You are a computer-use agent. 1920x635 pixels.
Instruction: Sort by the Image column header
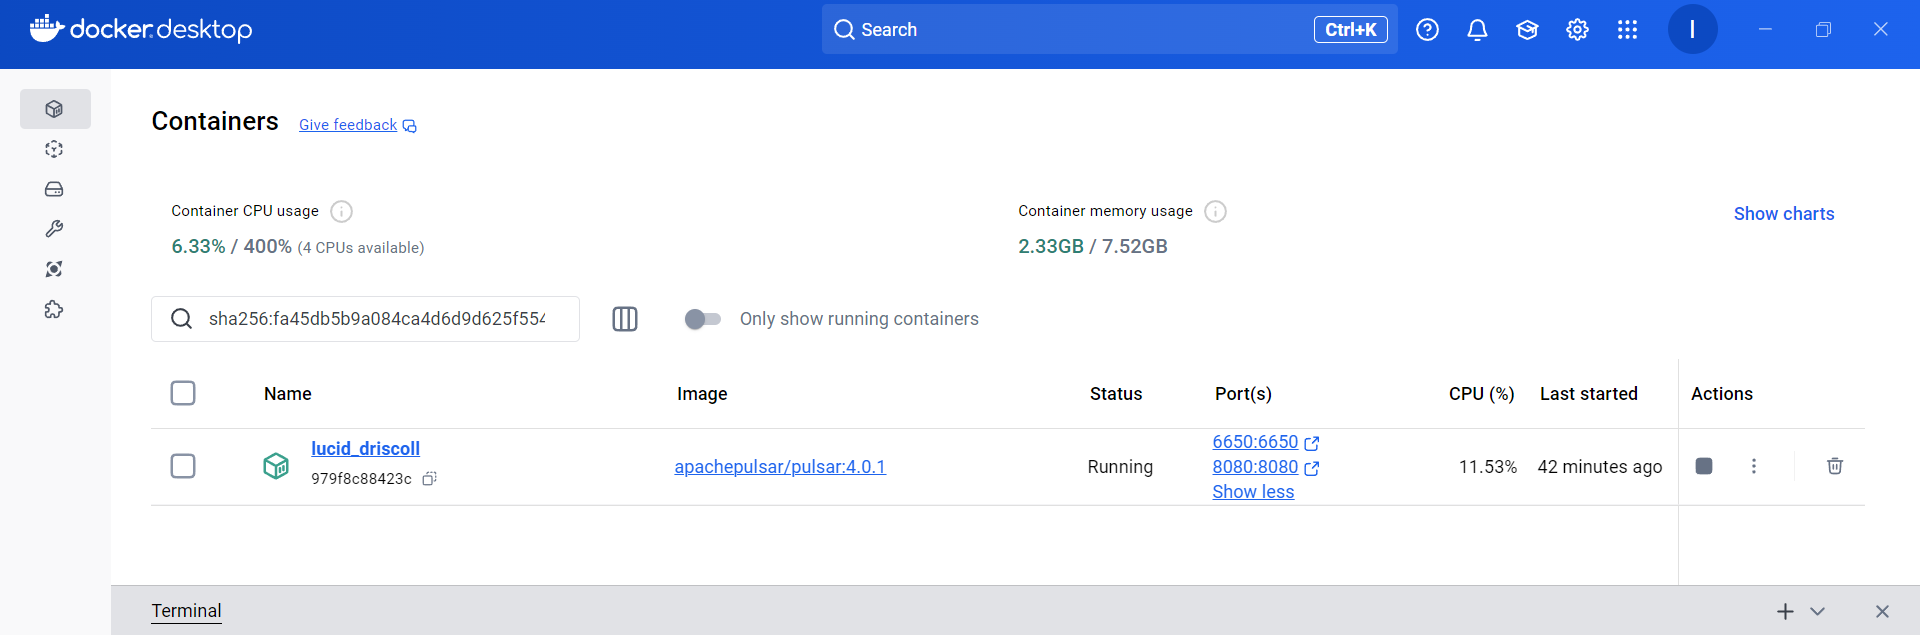702,394
